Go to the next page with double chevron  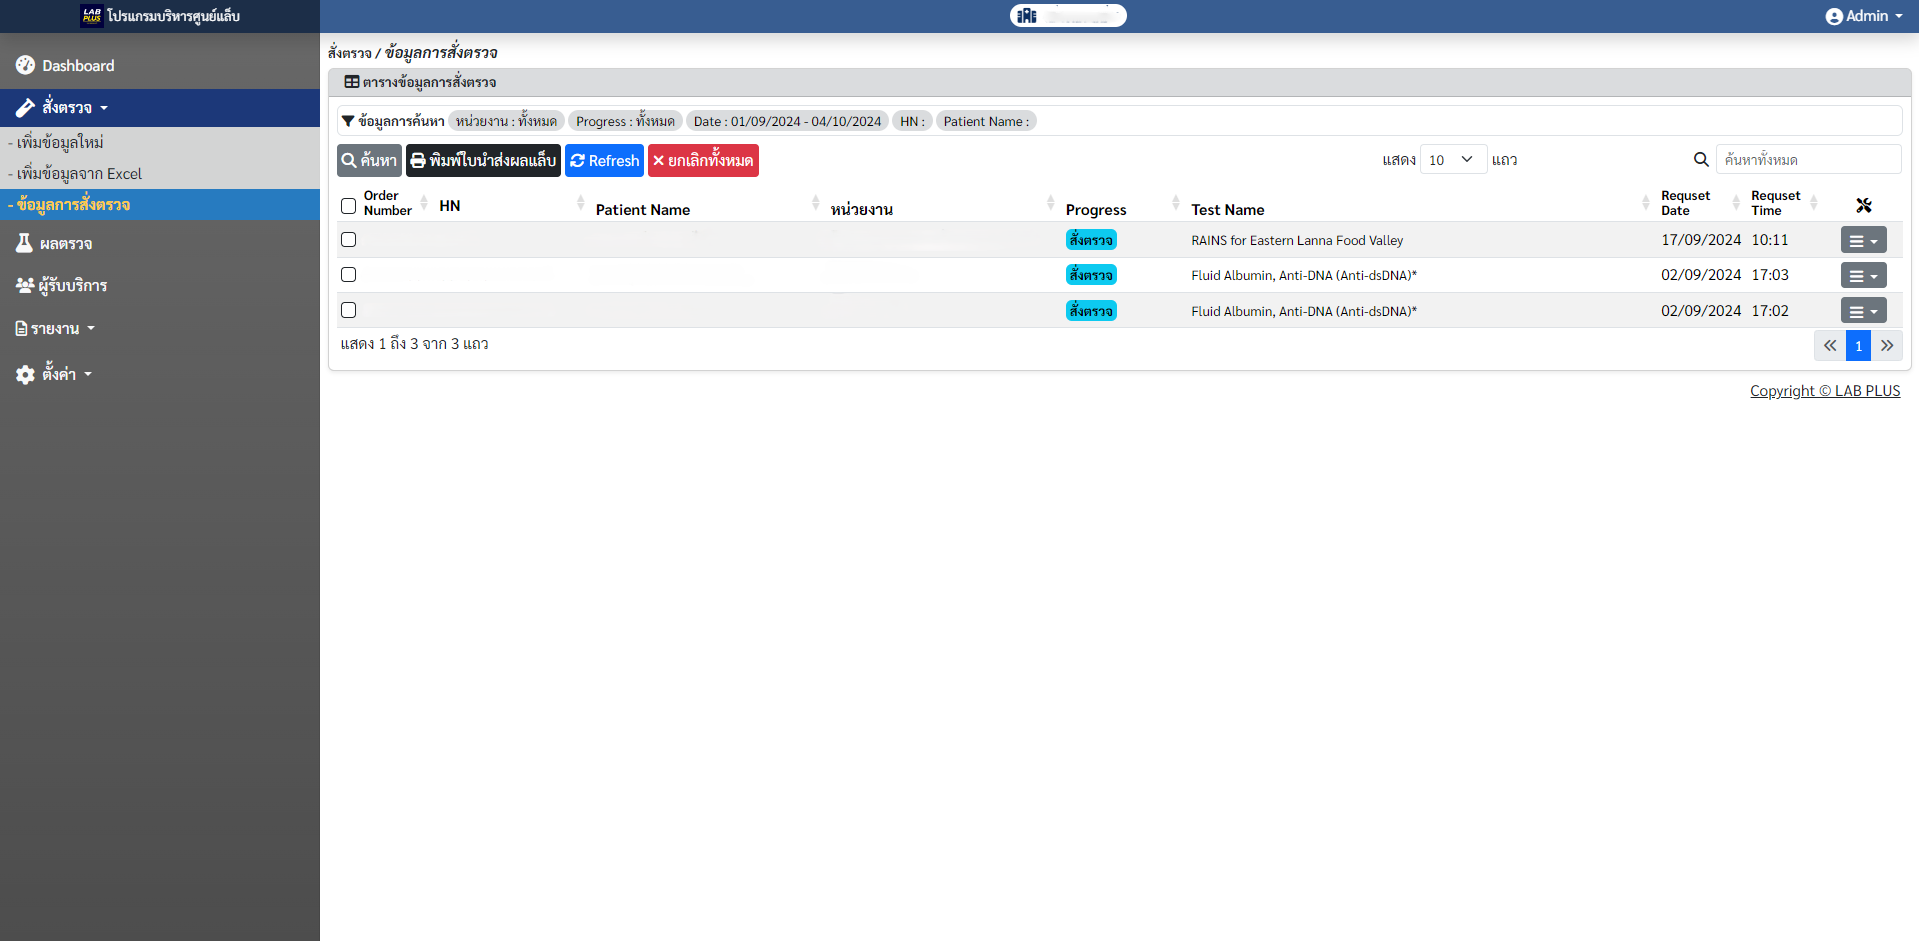[x=1886, y=346]
